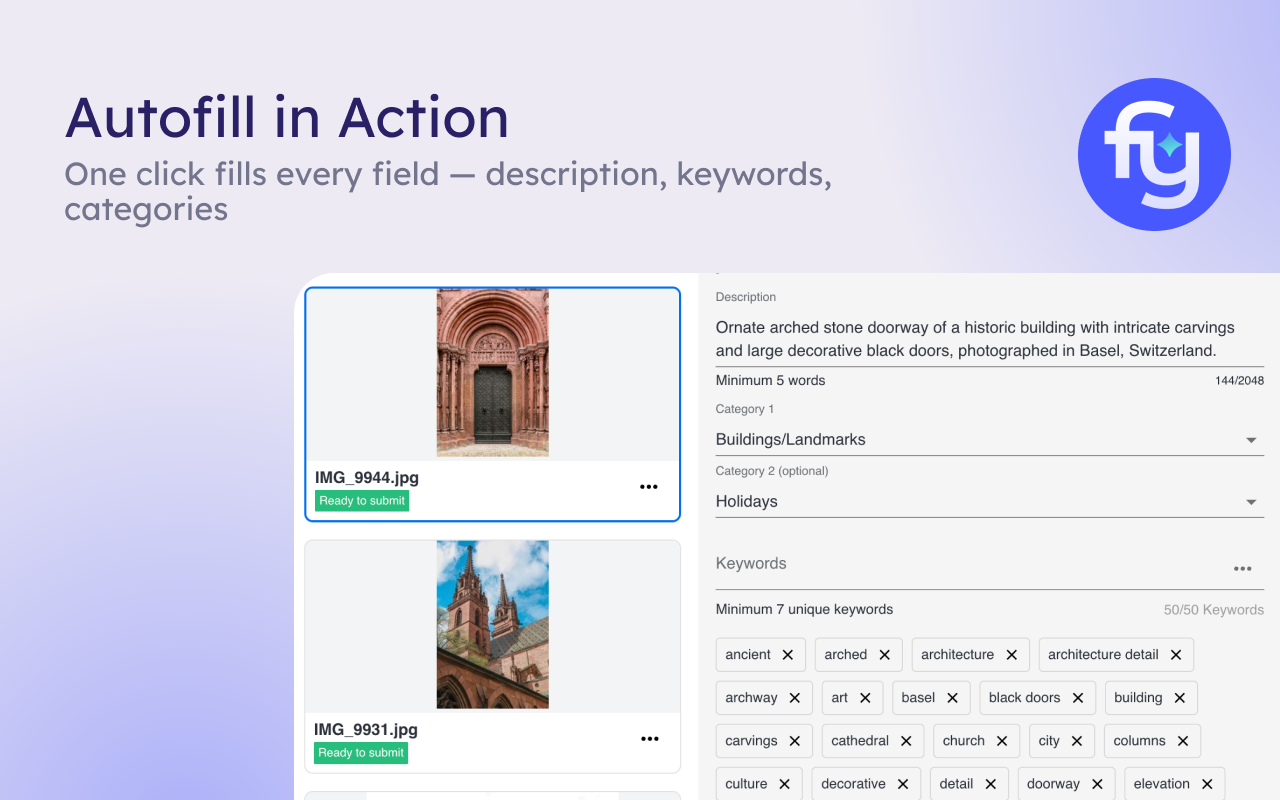Viewport: 1280px width, 800px height.
Task: Click the 50/50 Keywords counter
Action: tap(1214, 610)
